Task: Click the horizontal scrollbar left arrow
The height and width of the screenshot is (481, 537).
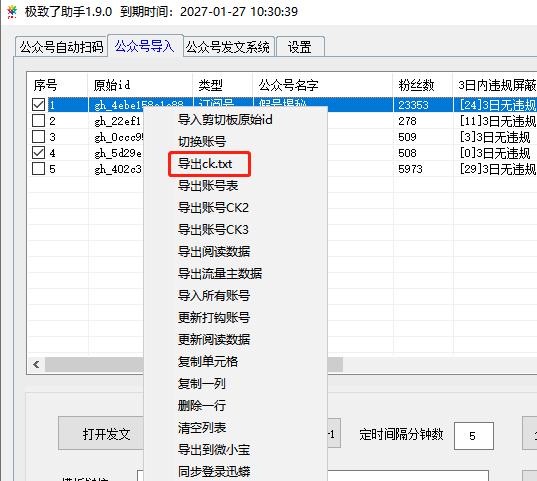Action: (x=36, y=365)
